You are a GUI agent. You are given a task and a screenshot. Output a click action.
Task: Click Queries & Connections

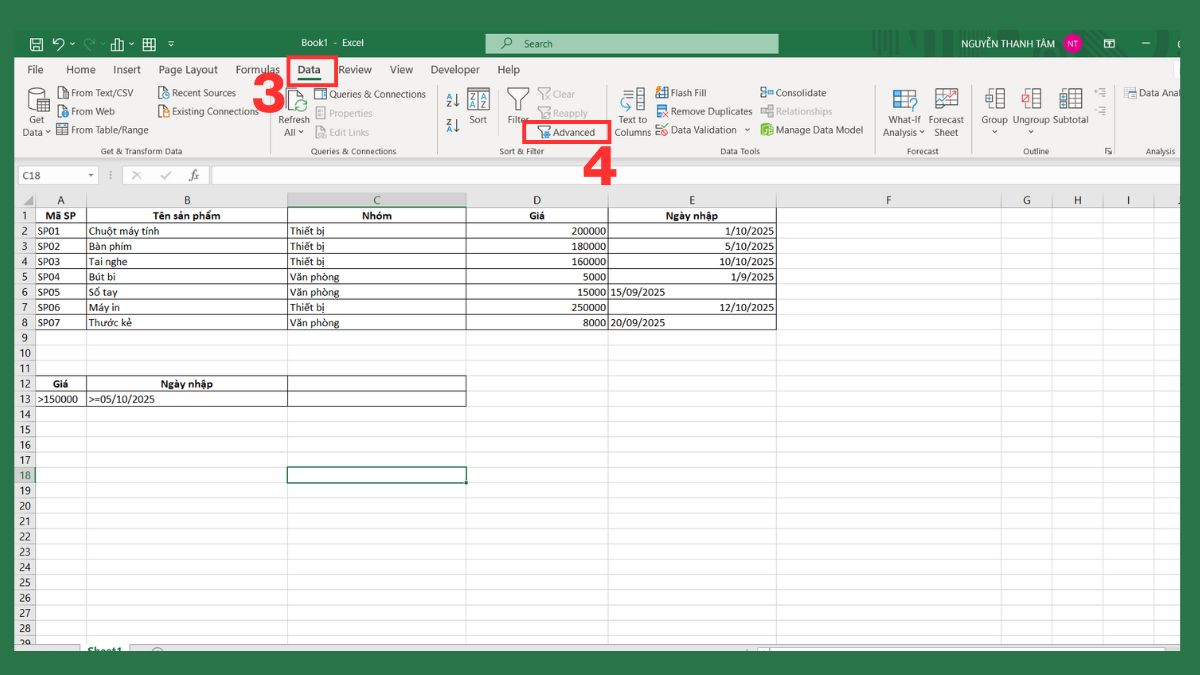(x=370, y=92)
